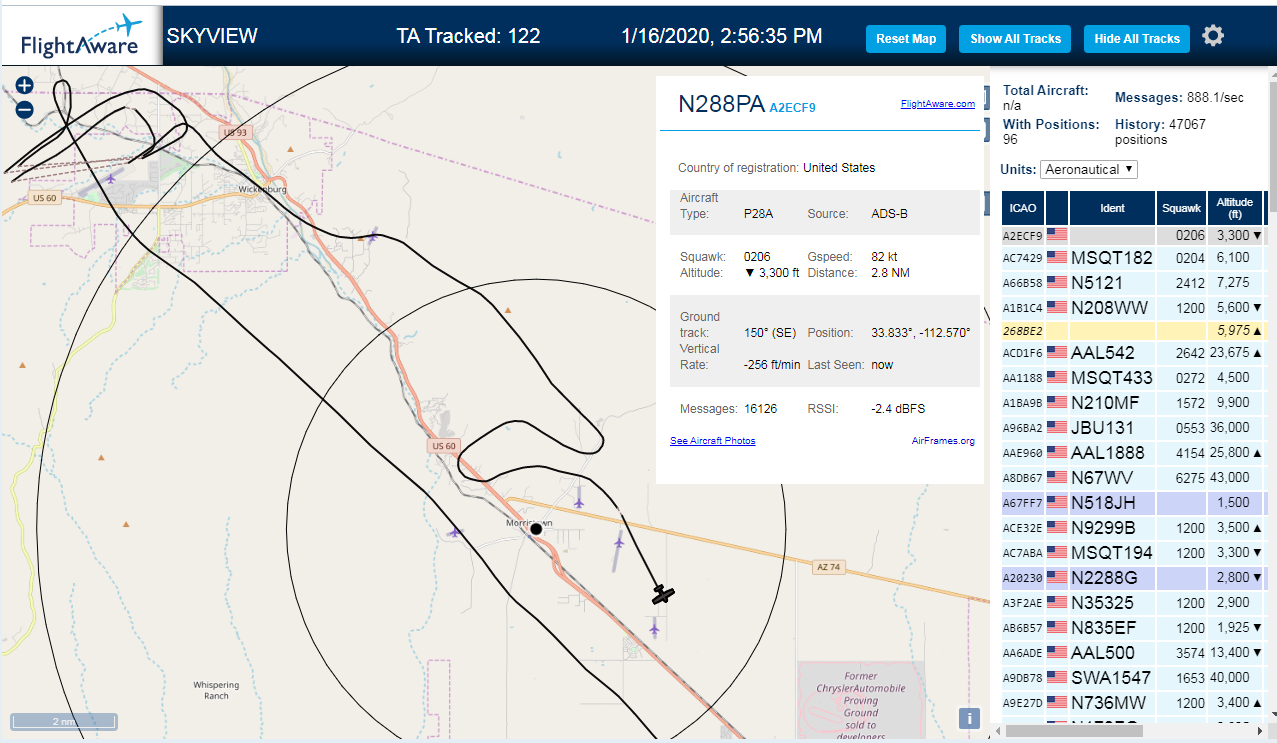Screen dimensions: 1277x743
Task: Show all aircraft tracks
Action: (1015, 39)
